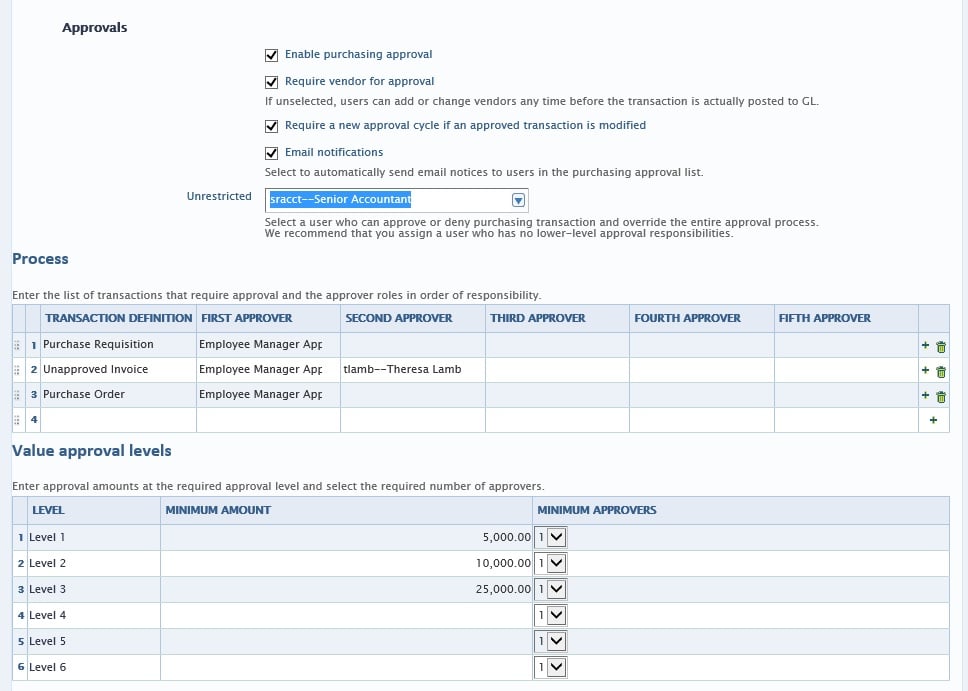Click the drag handle of Unapproved Invoice row
Screen dimensions: 968x691
17,370
